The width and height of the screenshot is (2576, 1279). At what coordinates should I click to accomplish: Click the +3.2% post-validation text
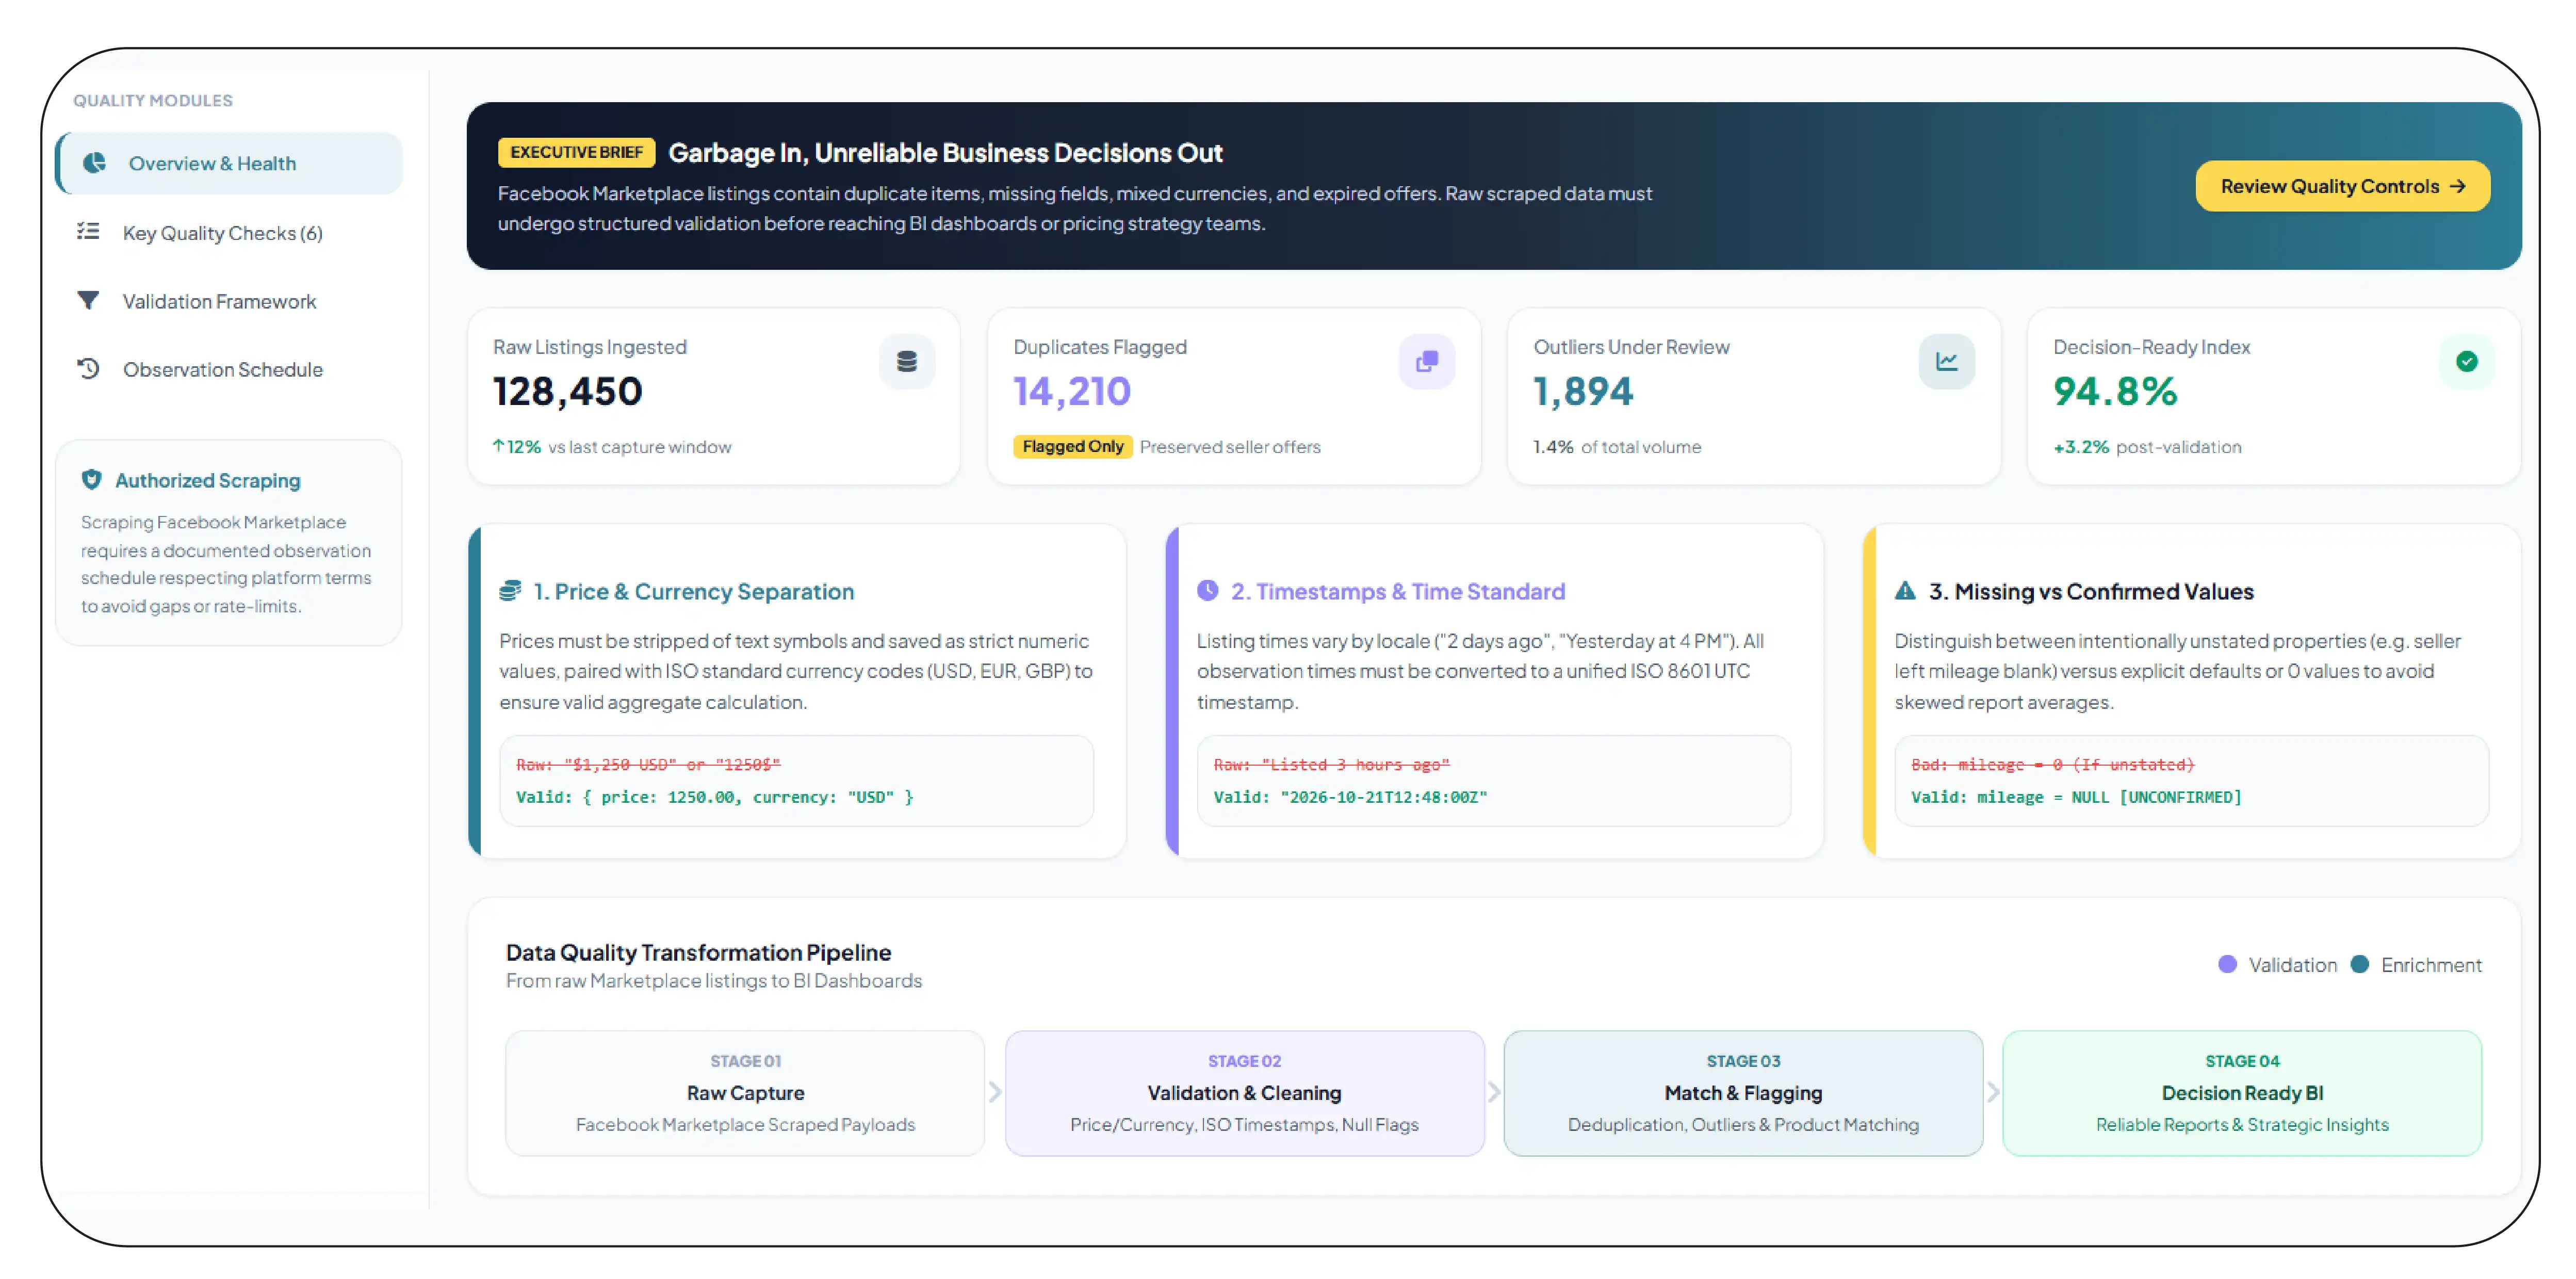coord(2147,446)
